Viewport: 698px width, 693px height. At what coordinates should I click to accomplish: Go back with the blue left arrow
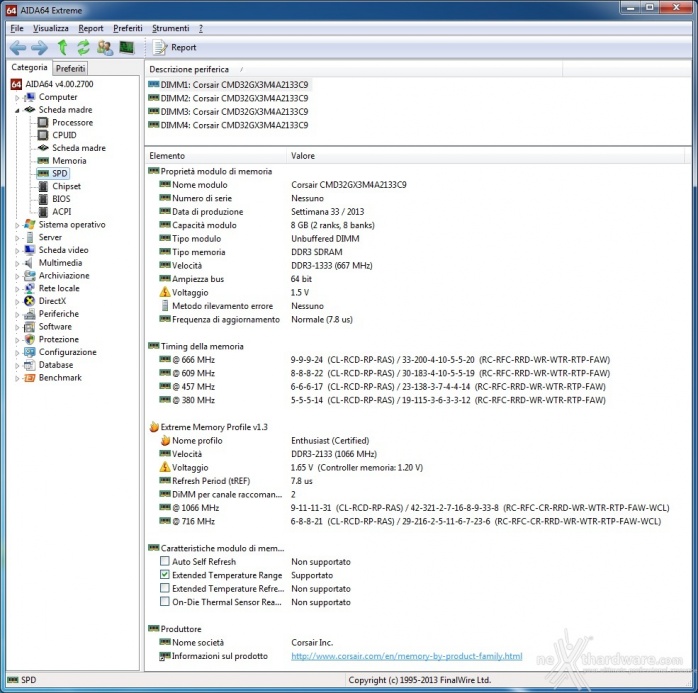pos(18,47)
